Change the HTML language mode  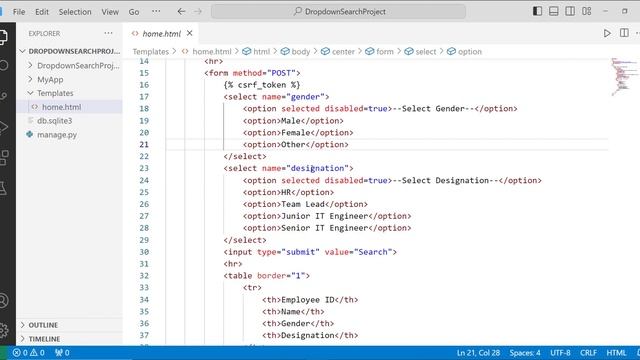click(x=616, y=353)
